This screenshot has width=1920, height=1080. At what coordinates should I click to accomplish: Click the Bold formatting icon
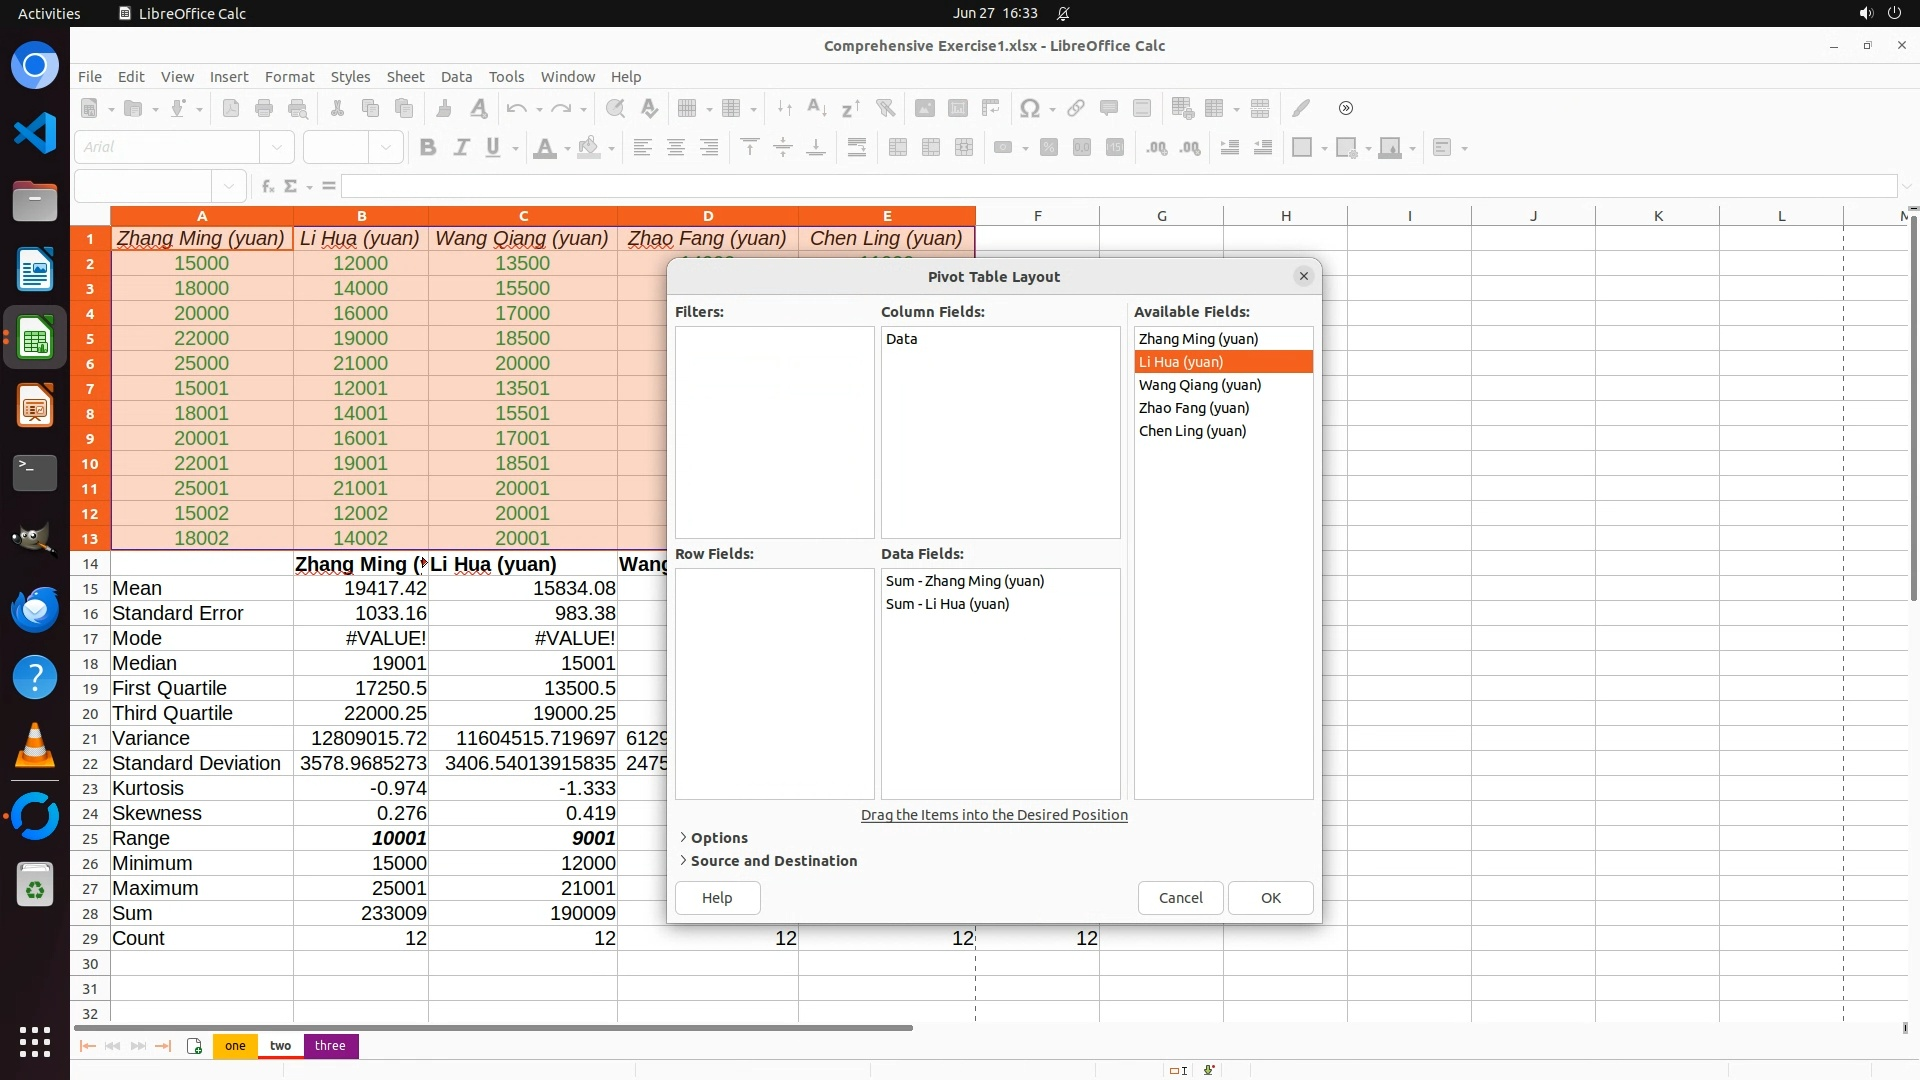click(428, 148)
